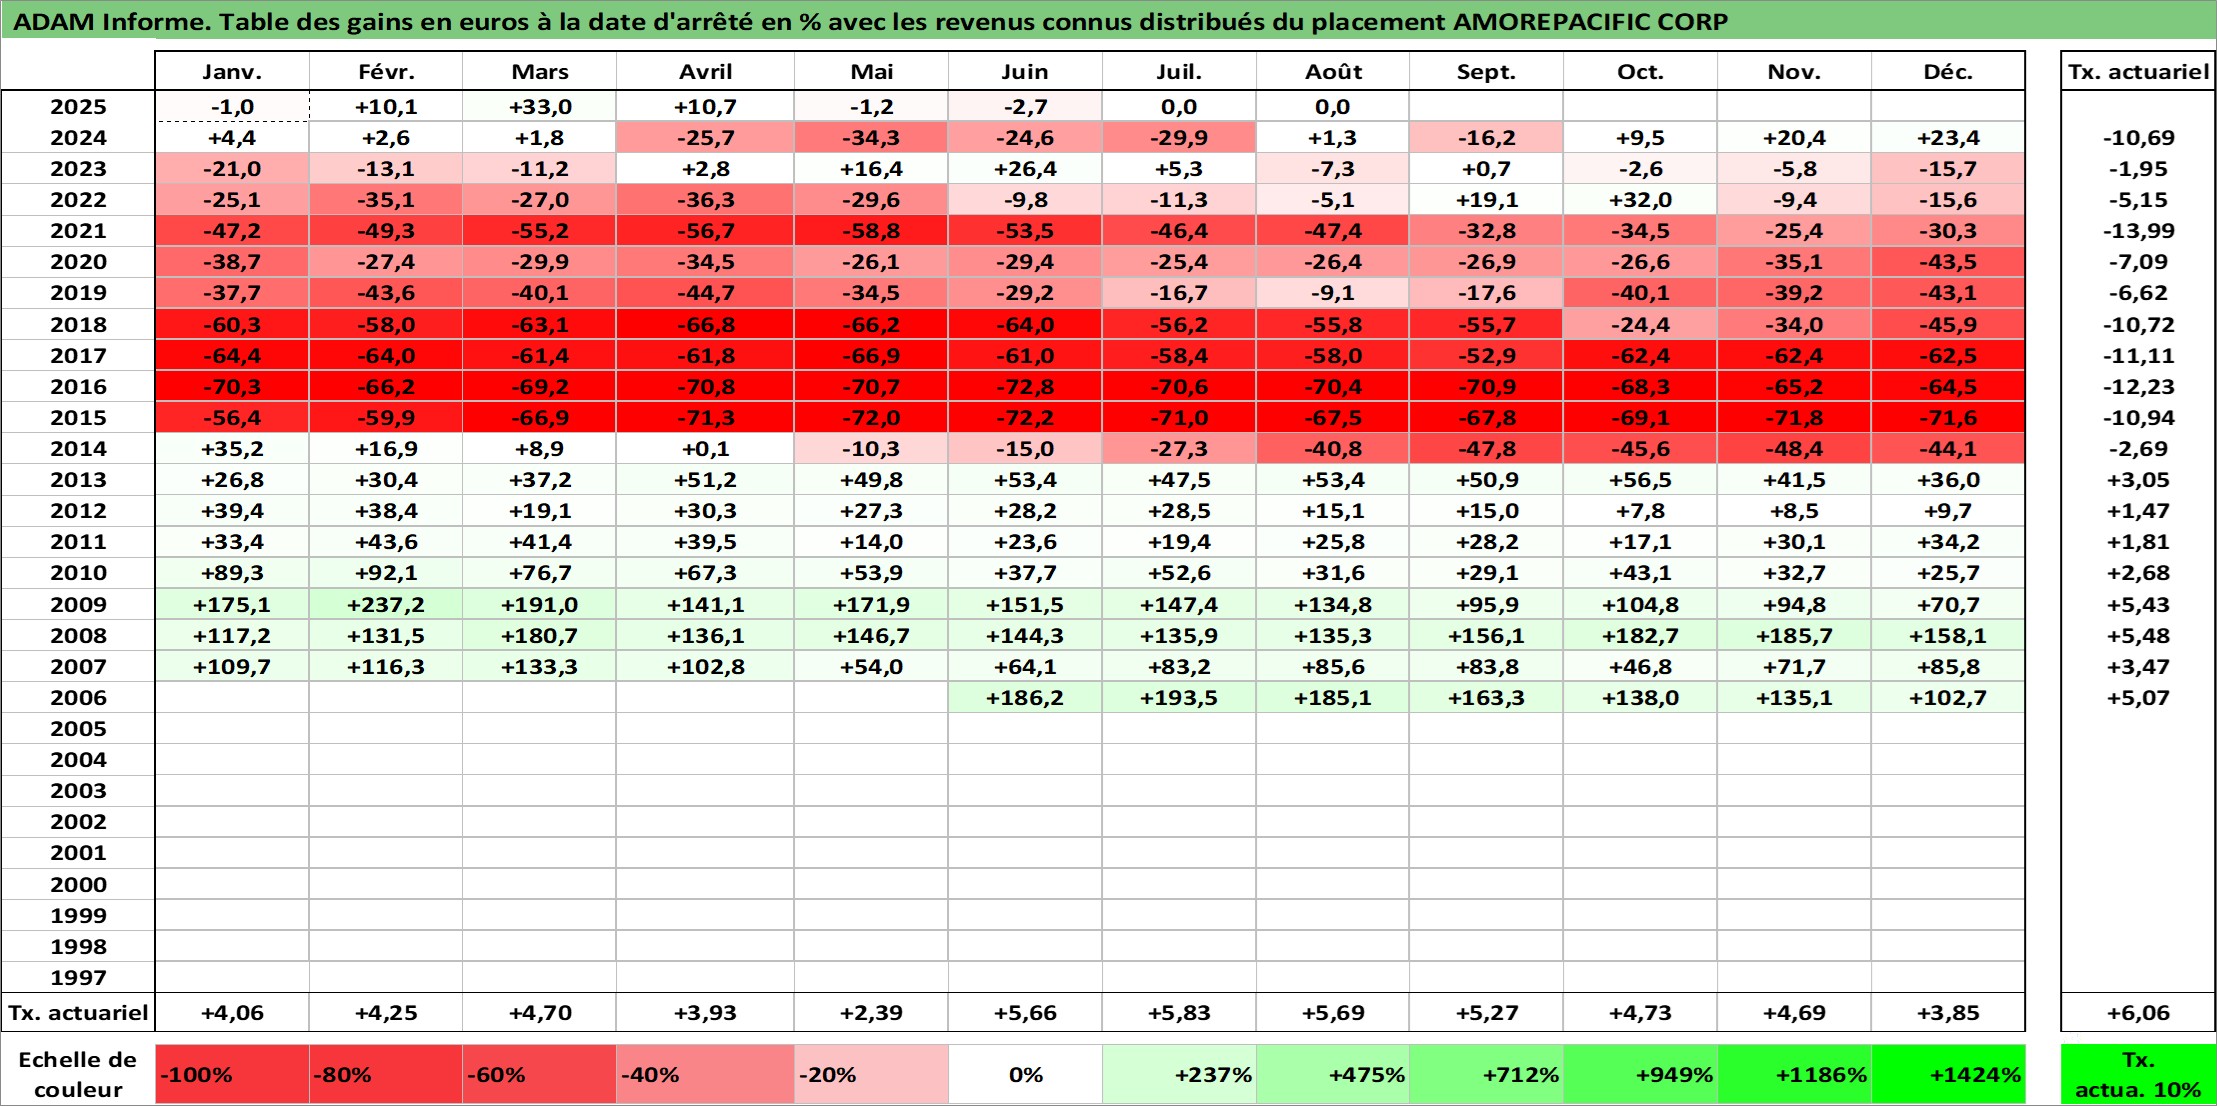Select the 2016 row label
Viewport: 2217px width, 1106px height.
[78, 387]
